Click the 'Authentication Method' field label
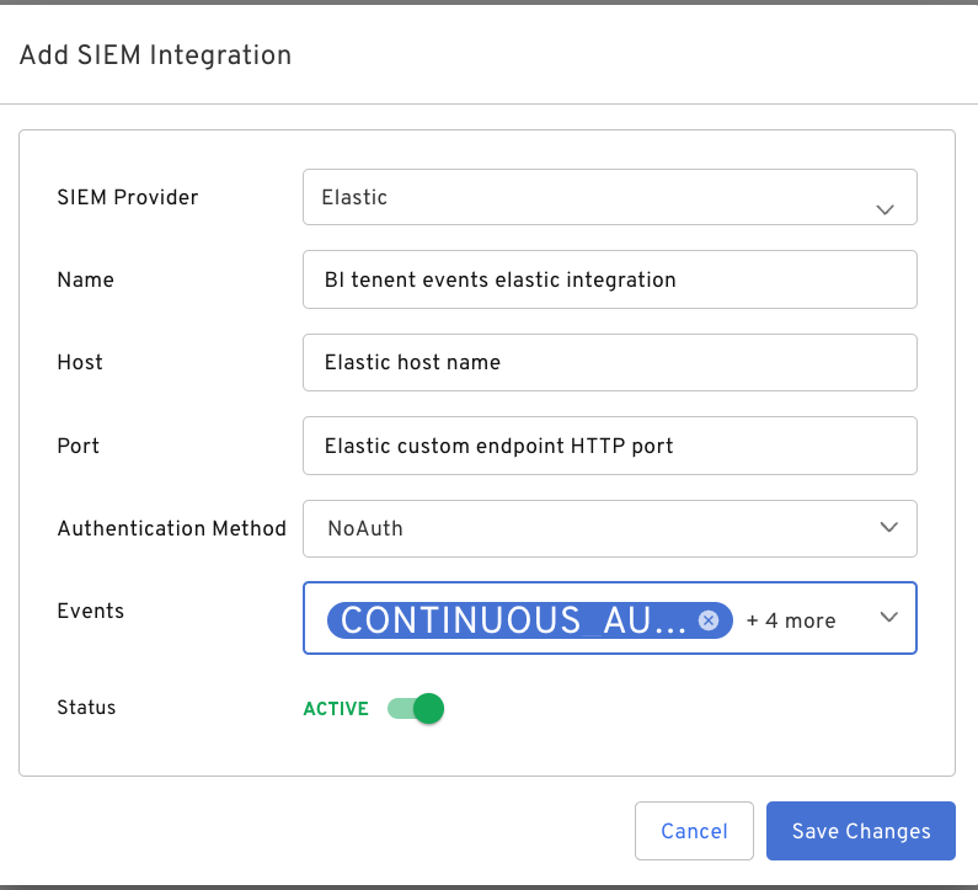Screen dimensions: 978x890 [x=172, y=528]
